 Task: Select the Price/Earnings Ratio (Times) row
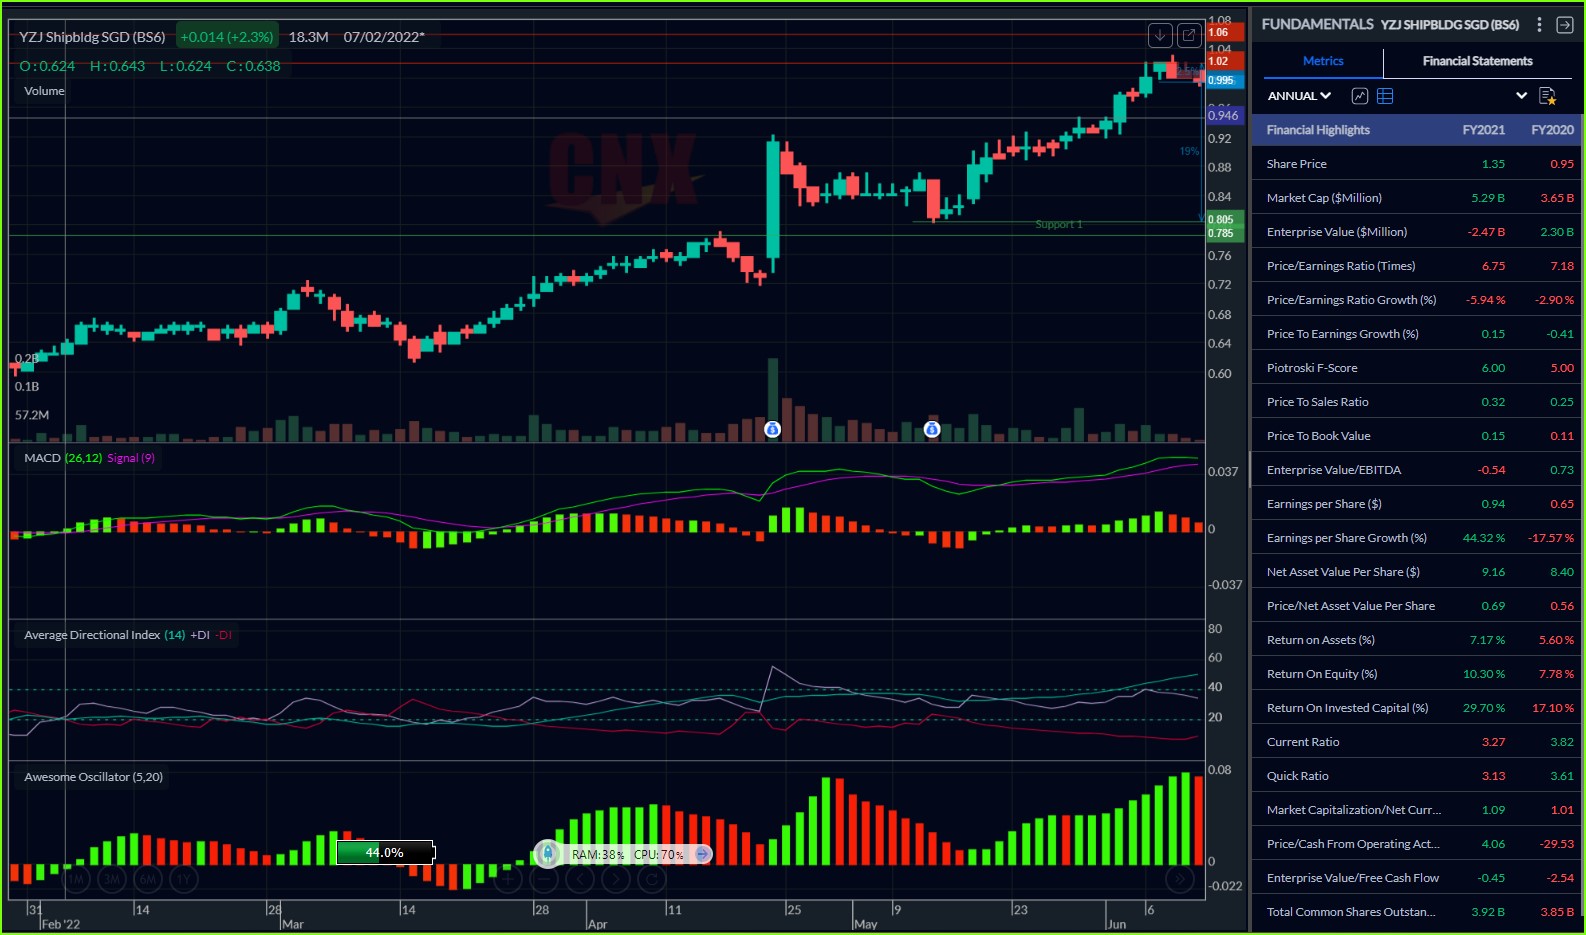[1417, 266]
